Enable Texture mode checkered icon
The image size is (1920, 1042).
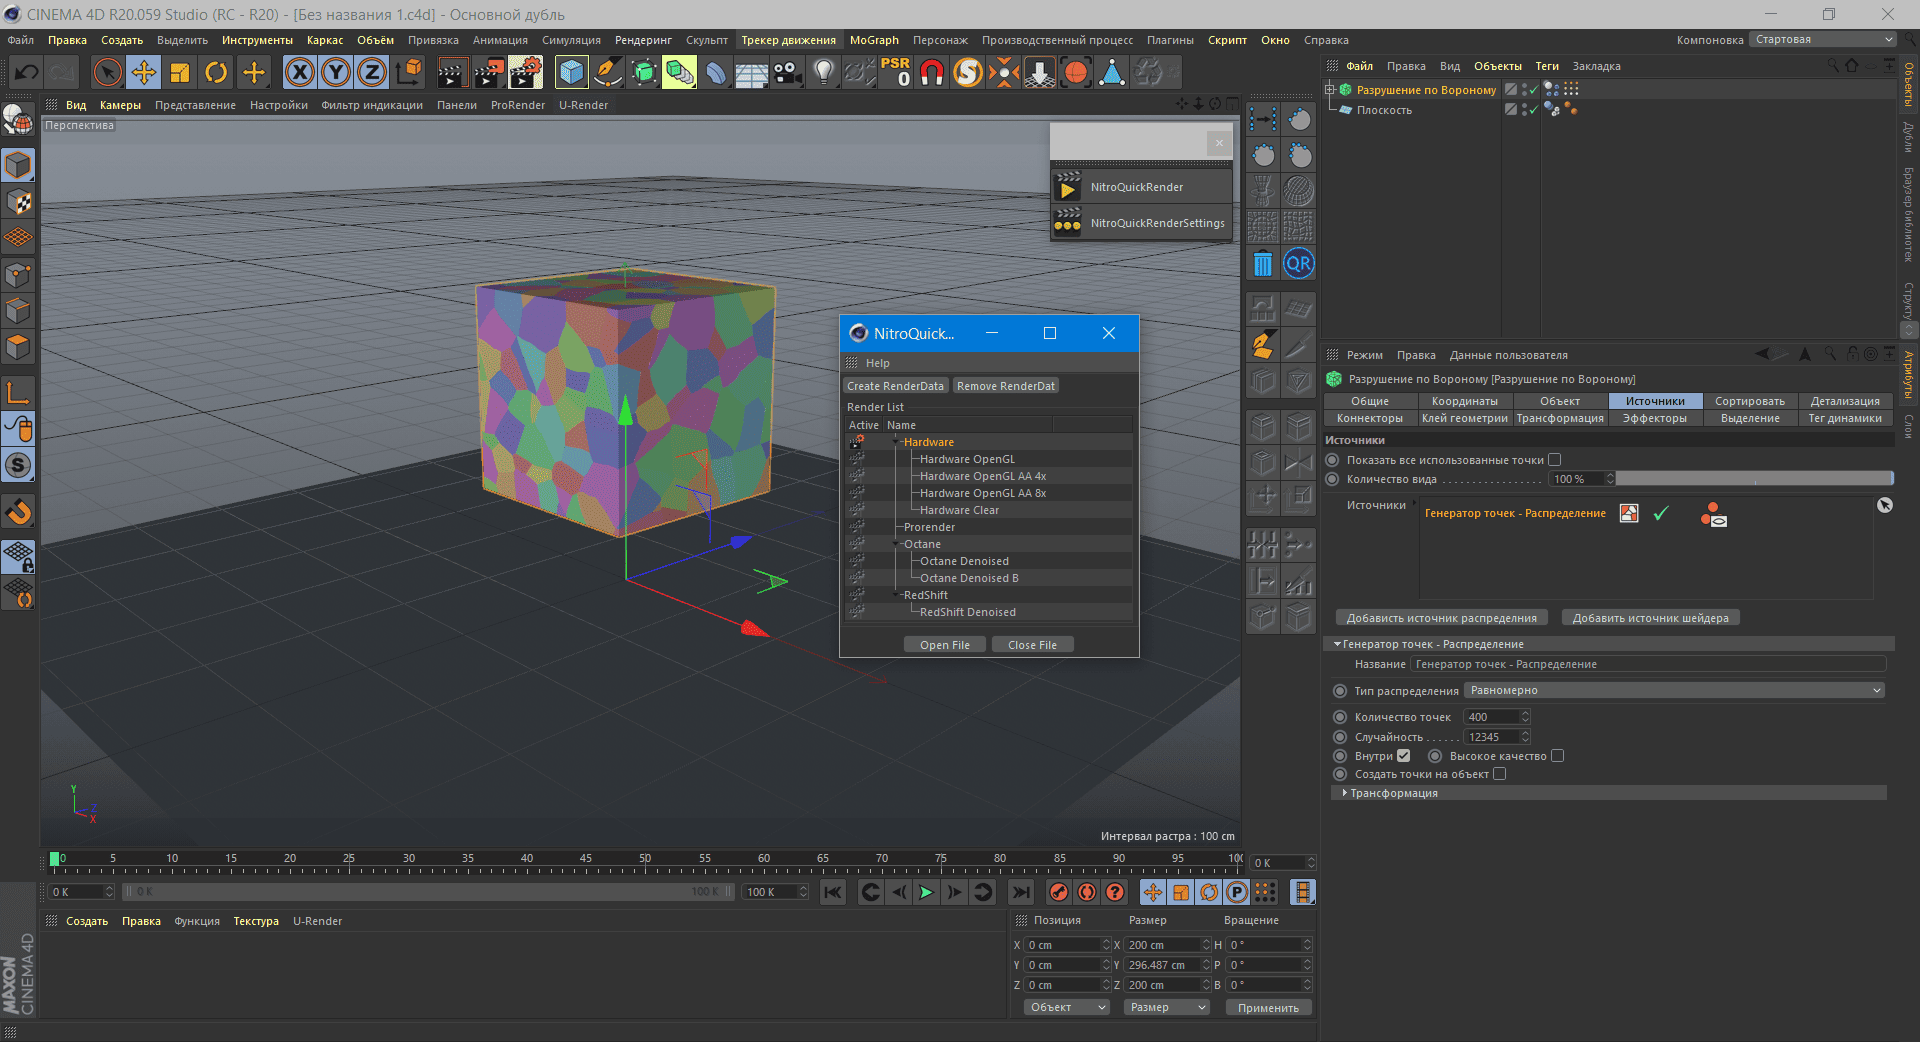[18, 202]
